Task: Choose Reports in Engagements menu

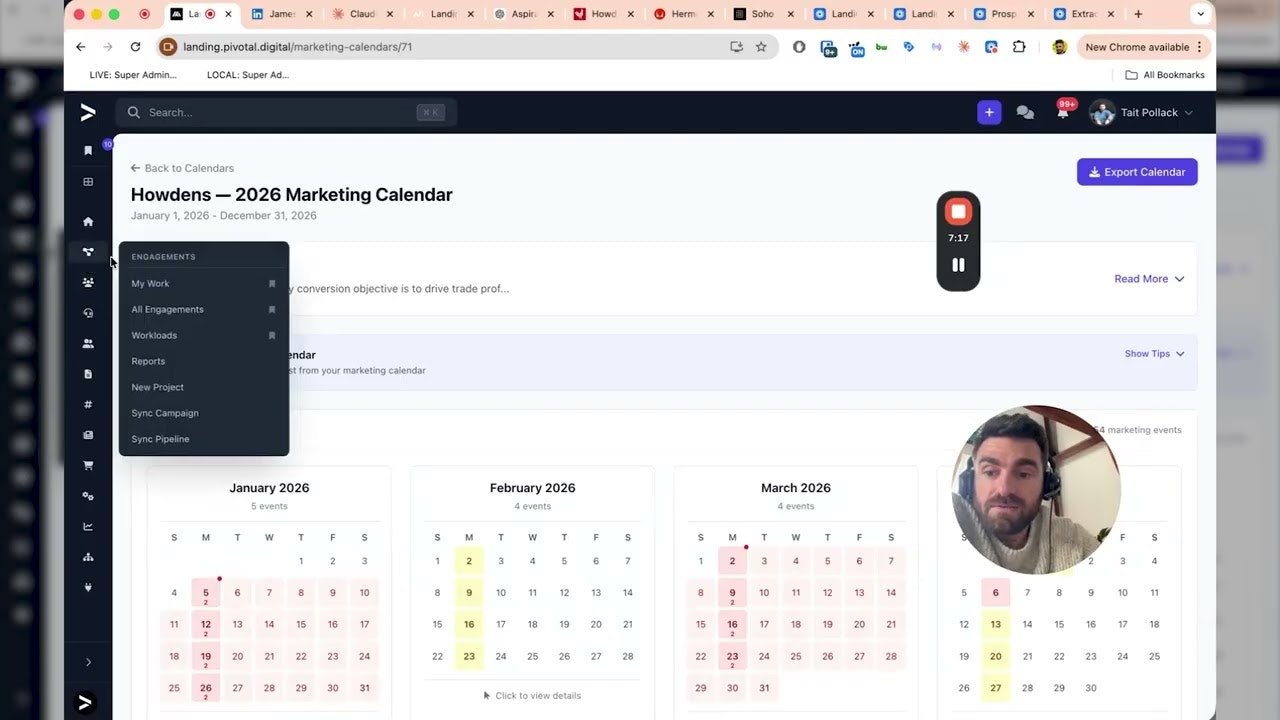Action: coord(148,362)
